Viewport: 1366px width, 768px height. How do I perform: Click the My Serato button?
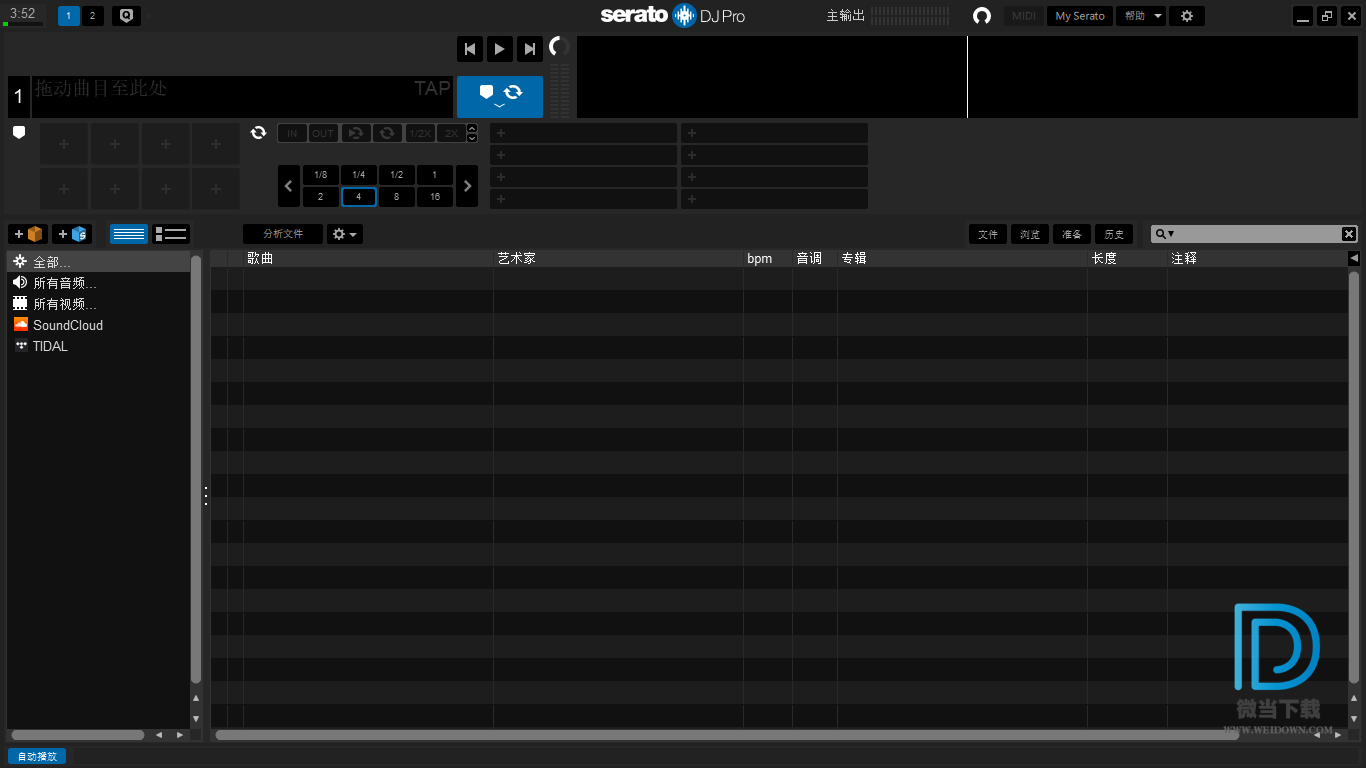pyautogui.click(x=1080, y=16)
